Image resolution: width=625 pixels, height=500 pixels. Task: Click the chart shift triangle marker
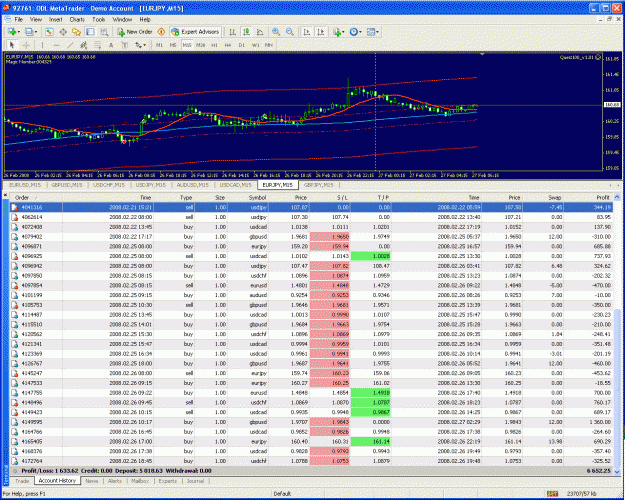[x=482, y=54]
